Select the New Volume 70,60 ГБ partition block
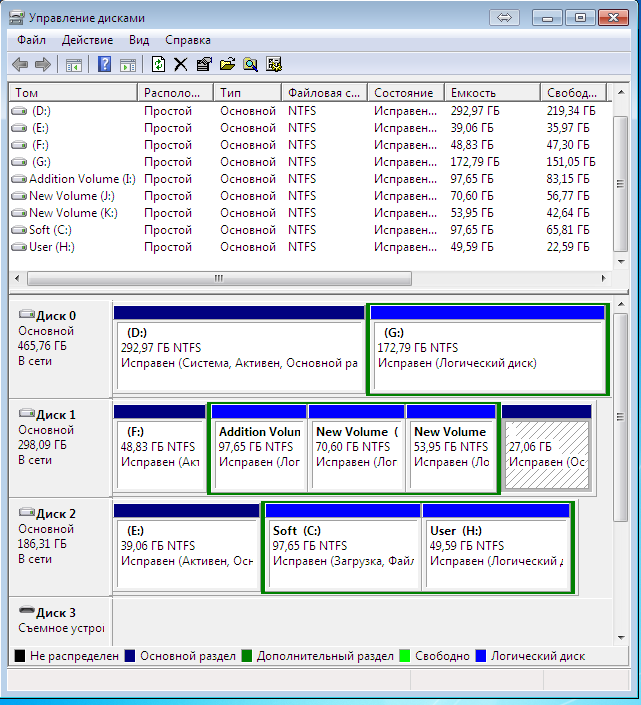Screen dimensions: 641x705 356,447
